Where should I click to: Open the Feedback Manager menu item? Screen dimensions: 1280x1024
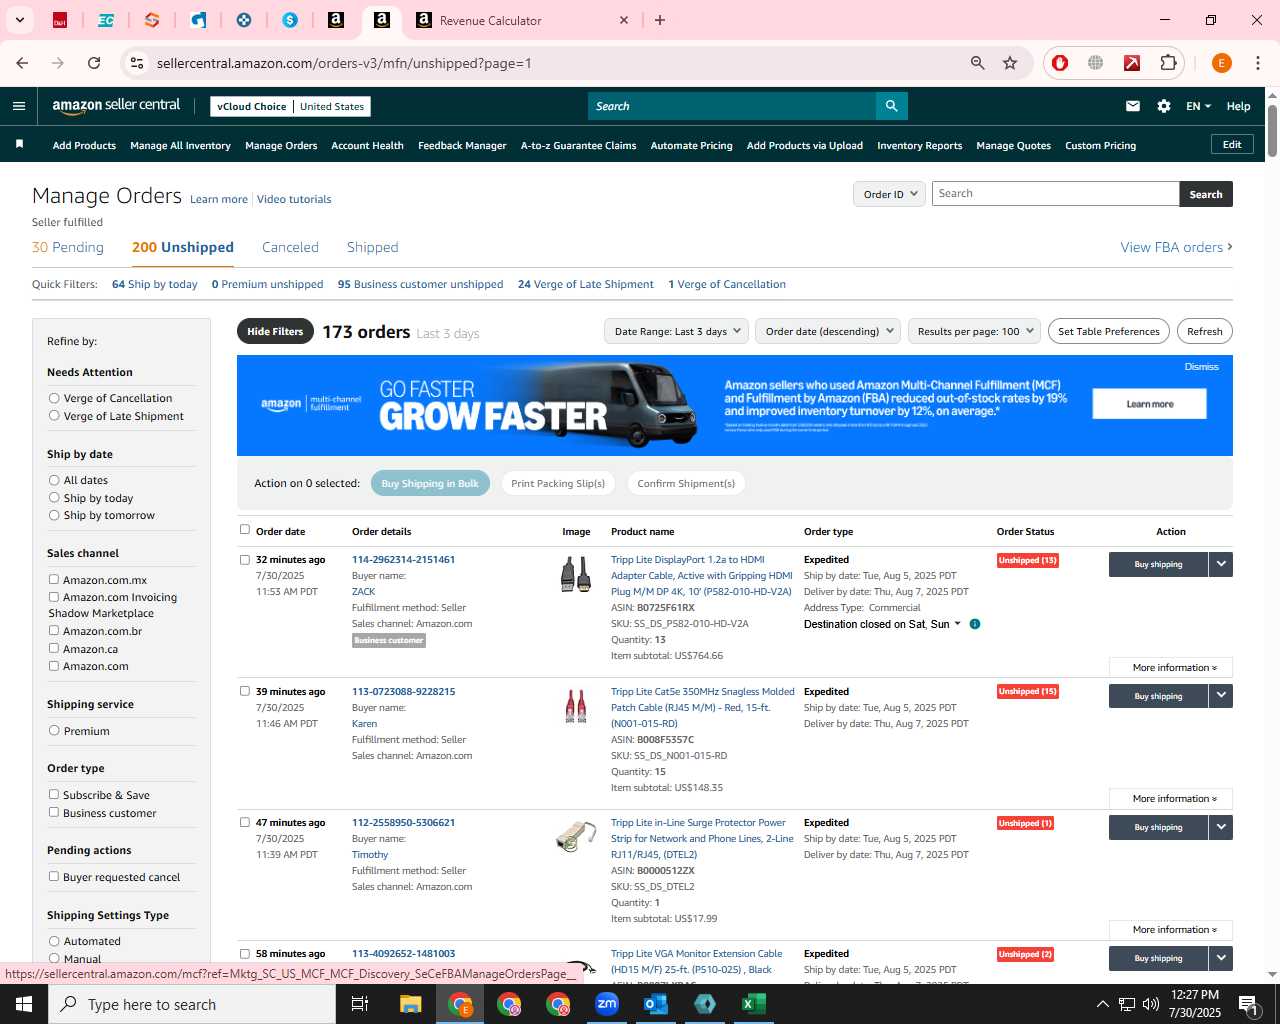point(462,145)
